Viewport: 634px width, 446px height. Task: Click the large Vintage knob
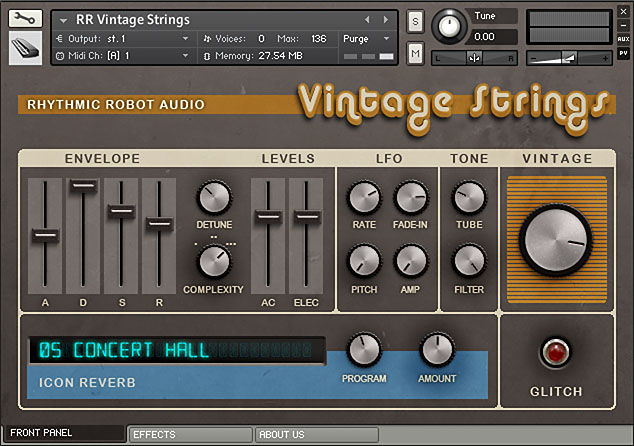click(553, 241)
